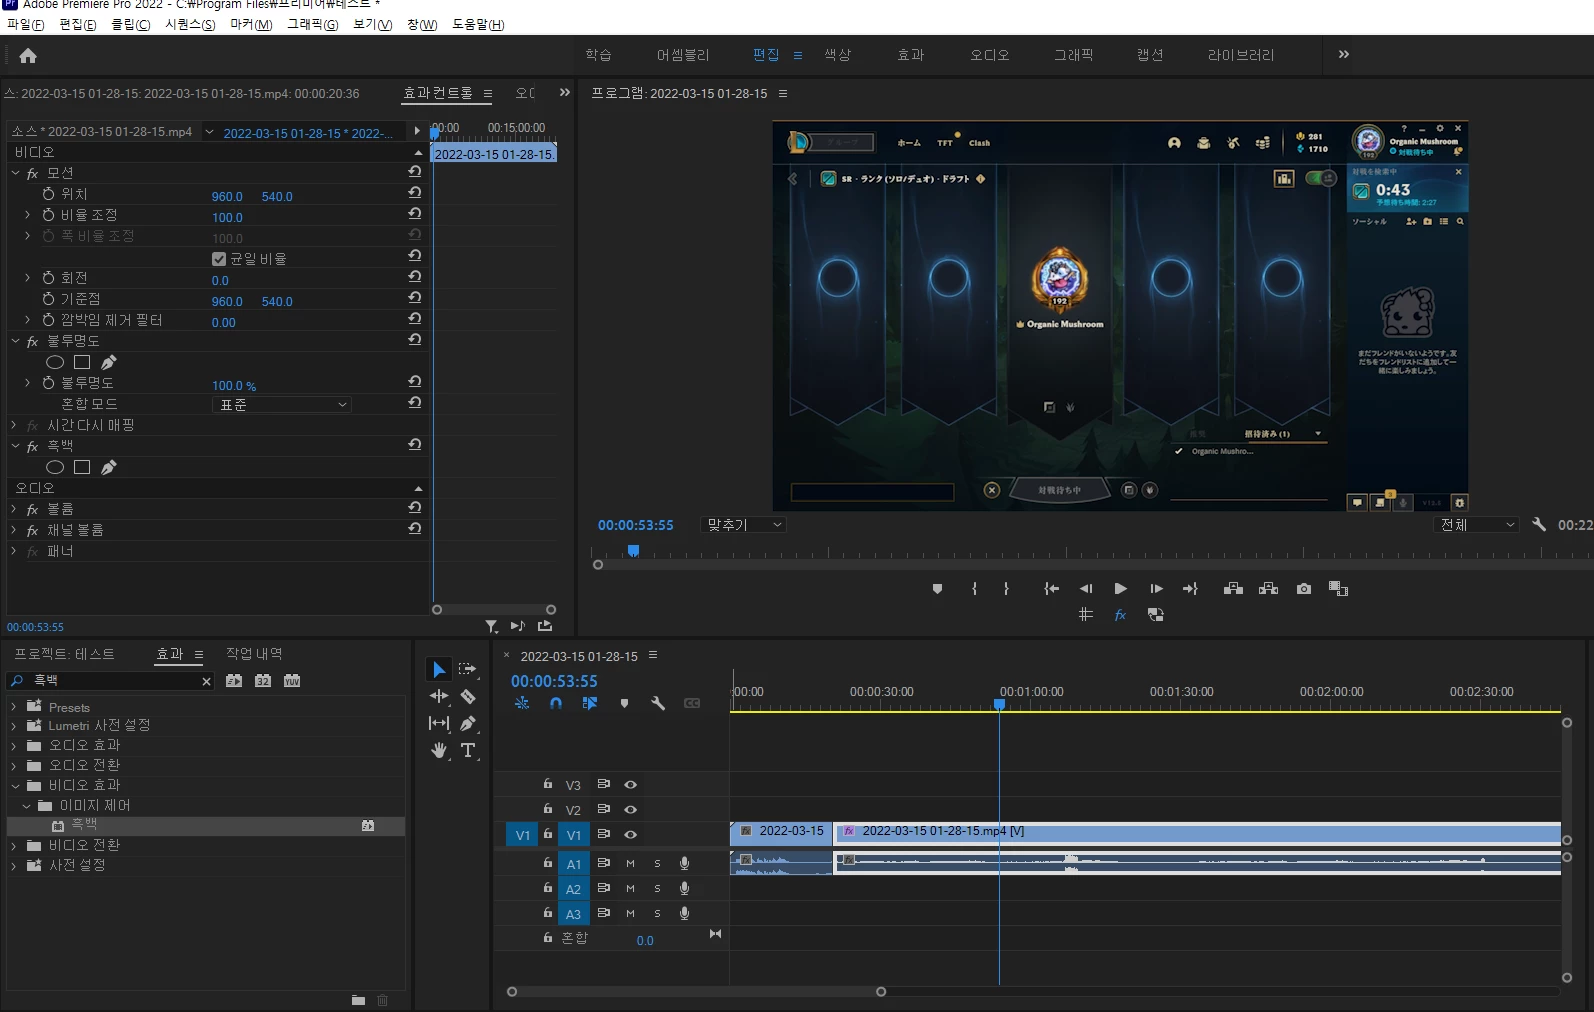Click new custom bin folder icon in effects panel
Viewport: 1594px width, 1012px height.
tap(358, 1000)
